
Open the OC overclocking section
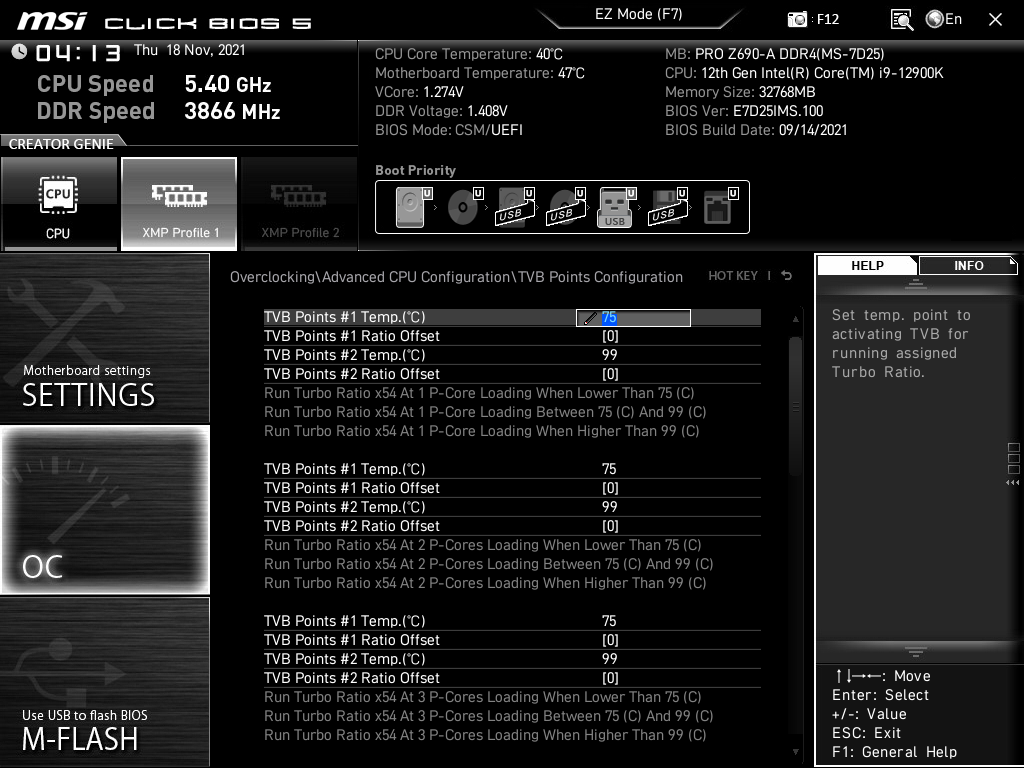pos(104,510)
